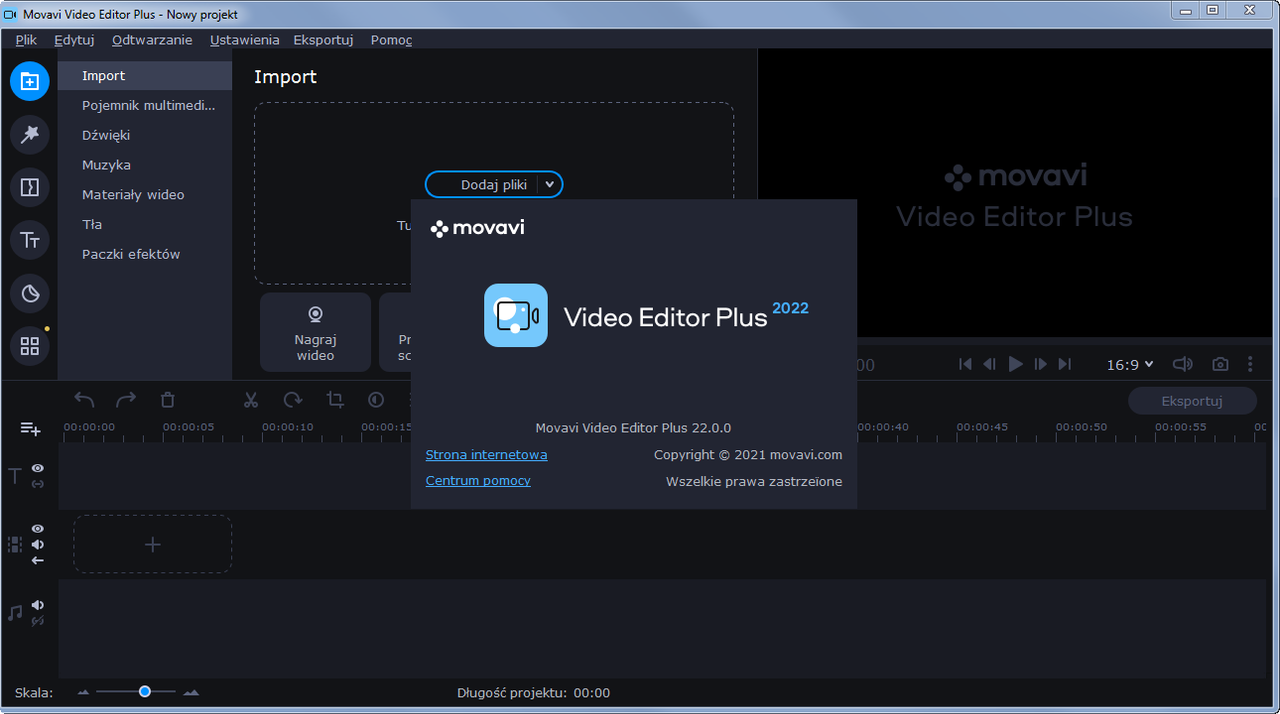1280x714 pixels.
Task: Toggle preview volume speaker icon
Action: [1183, 365]
